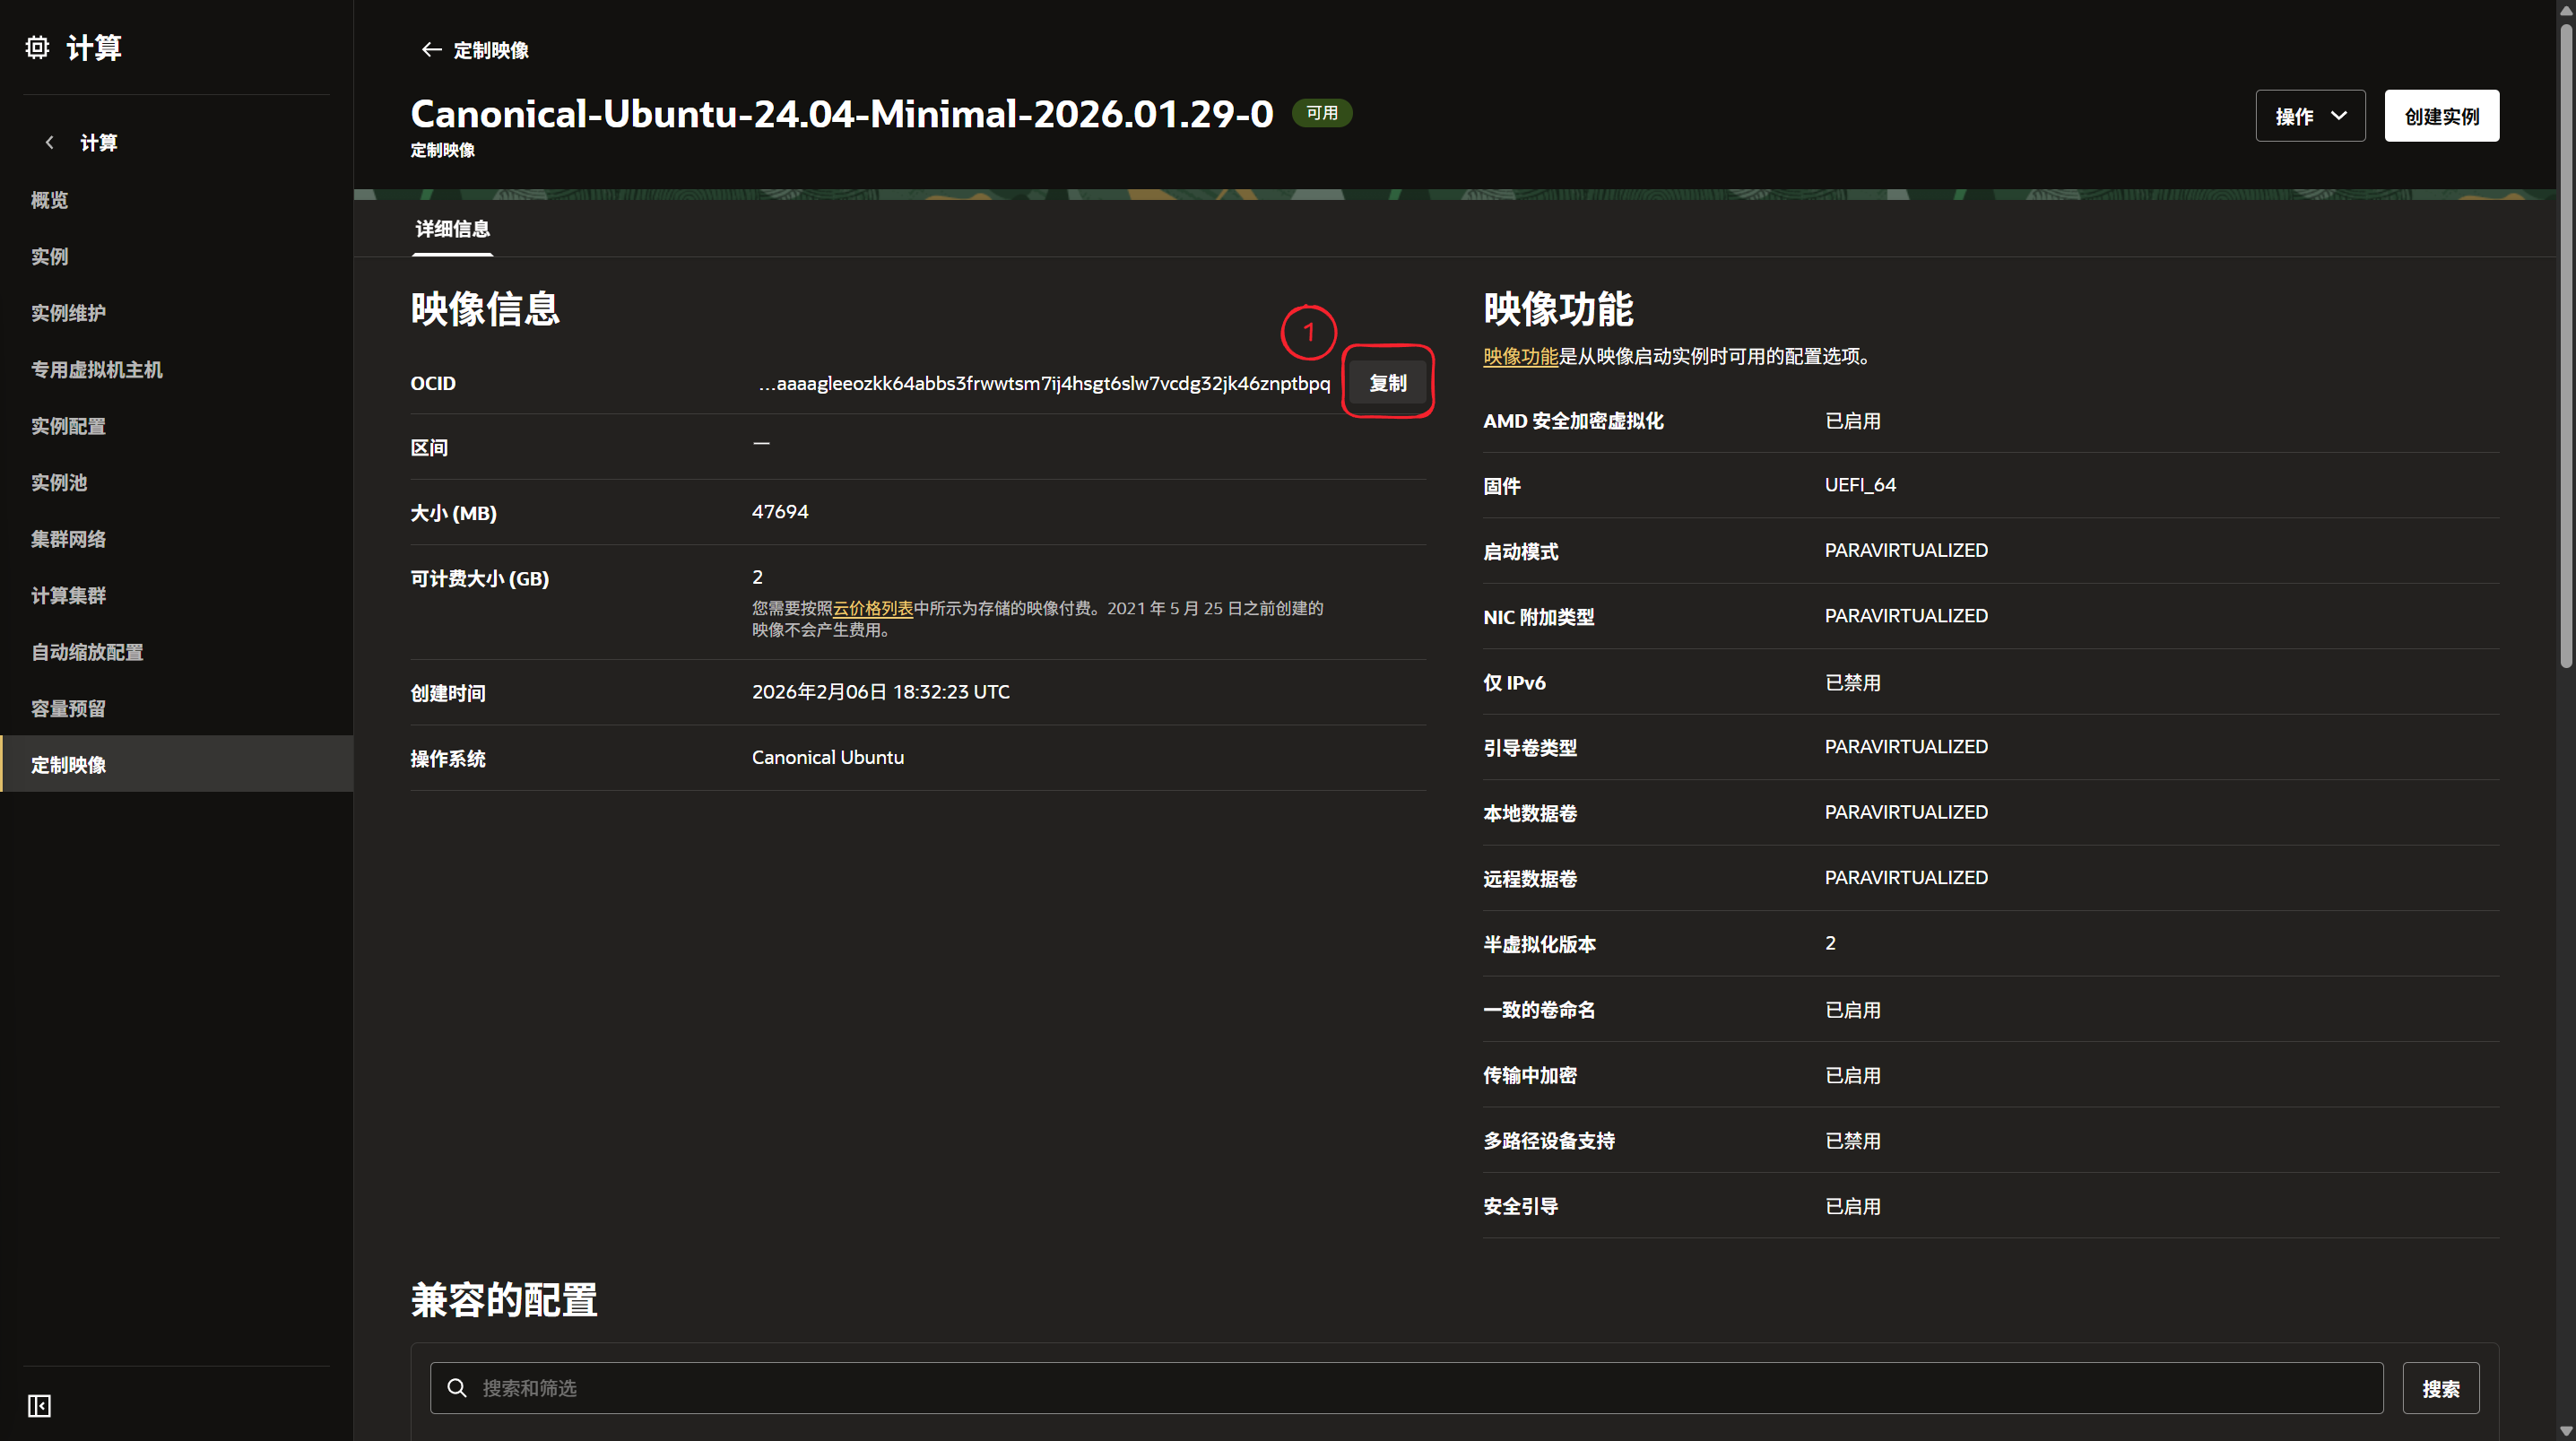
Task: Click the back chevron beside 计算 in sidebar
Action: coord(49,142)
